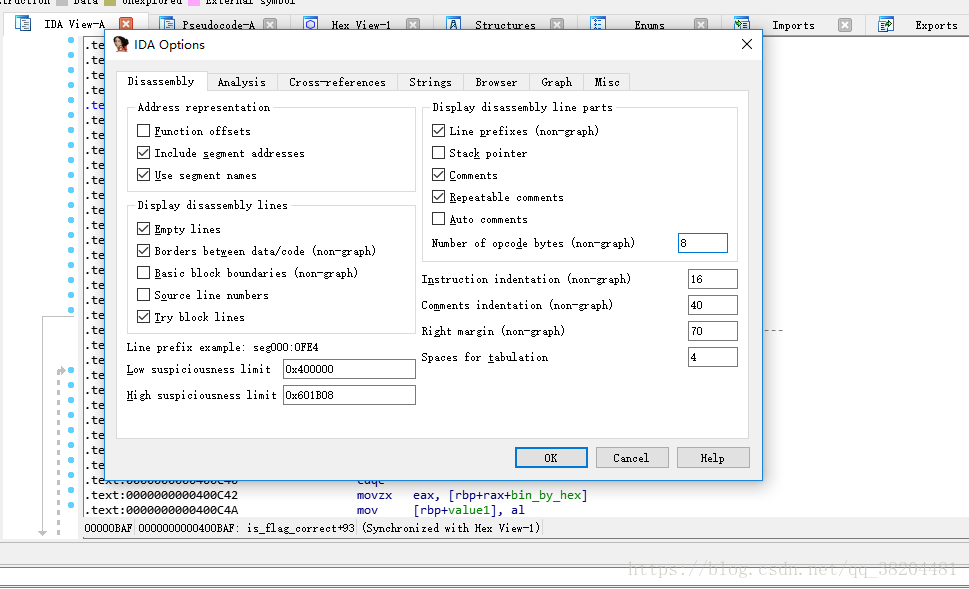This screenshot has height=589, width=969.
Task: Close the Hex View-1 tab
Action: [413, 25]
